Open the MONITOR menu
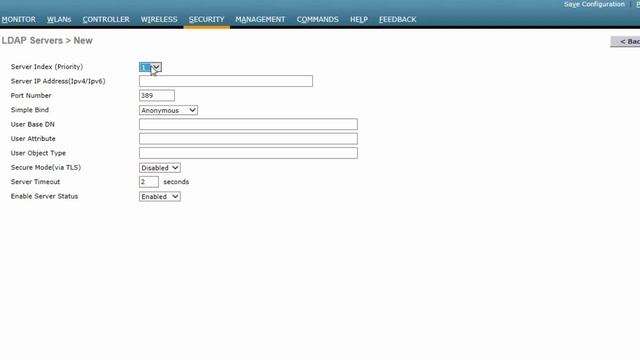Viewport: 640px width, 360px height. [18, 19]
